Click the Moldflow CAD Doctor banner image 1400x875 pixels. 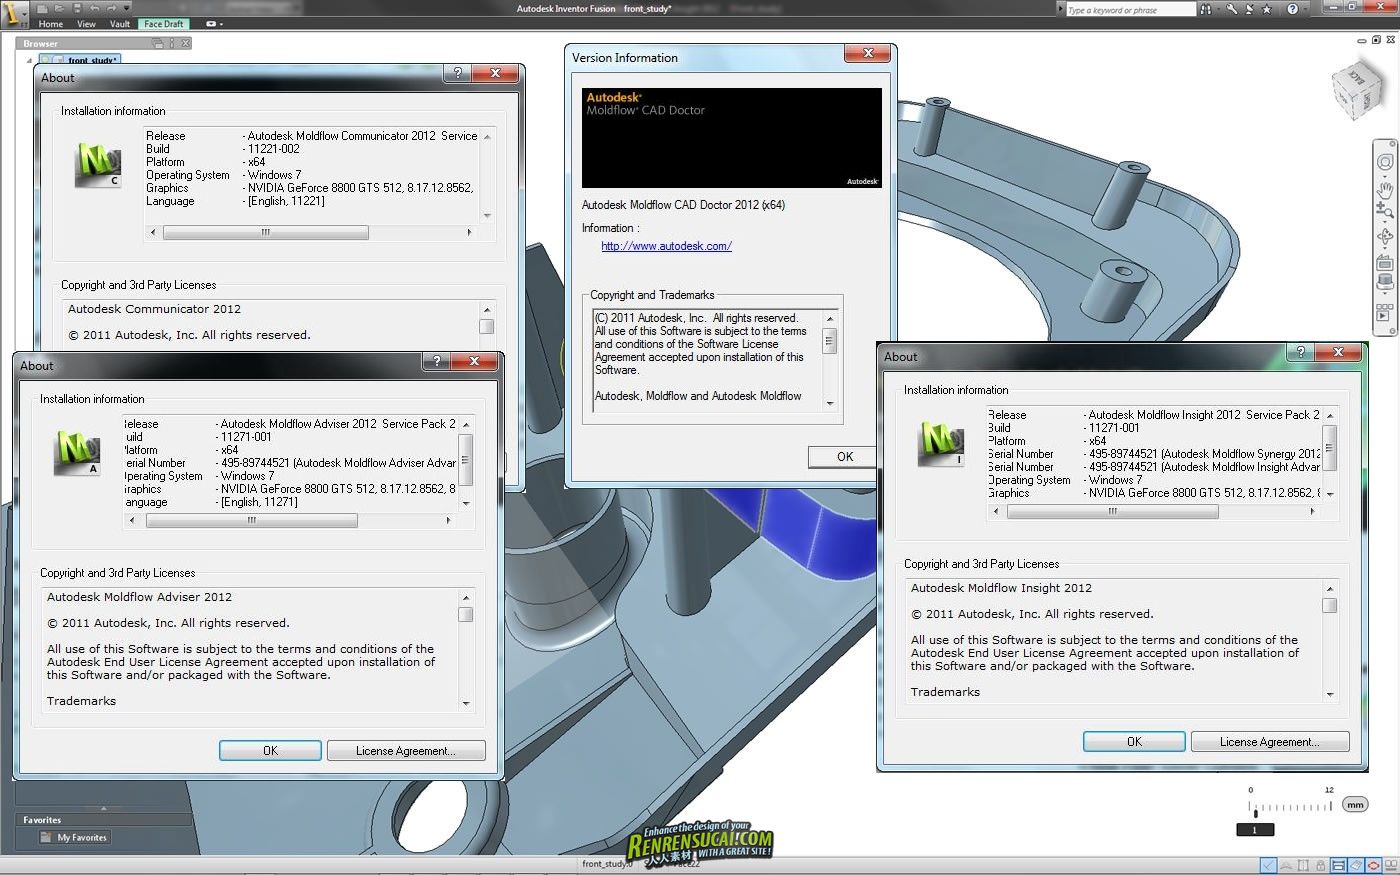[732, 138]
